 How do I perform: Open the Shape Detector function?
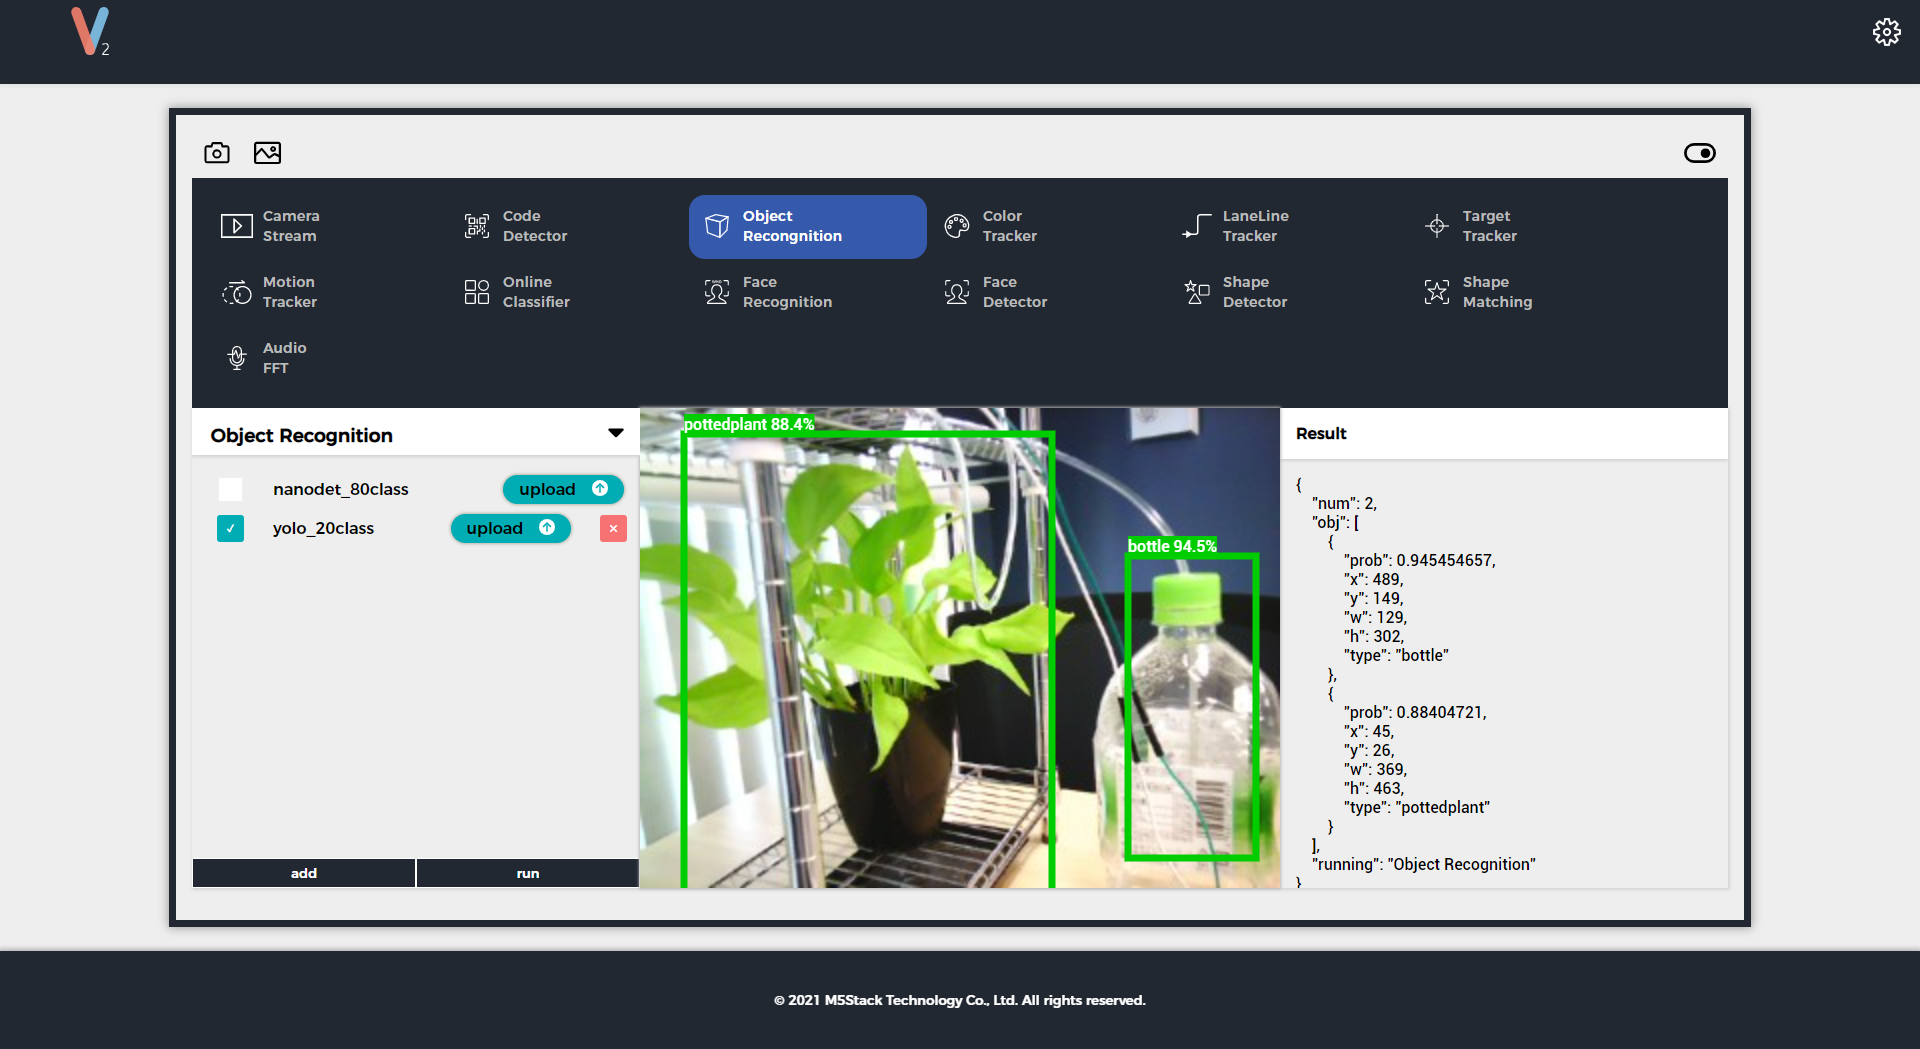point(1236,292)
